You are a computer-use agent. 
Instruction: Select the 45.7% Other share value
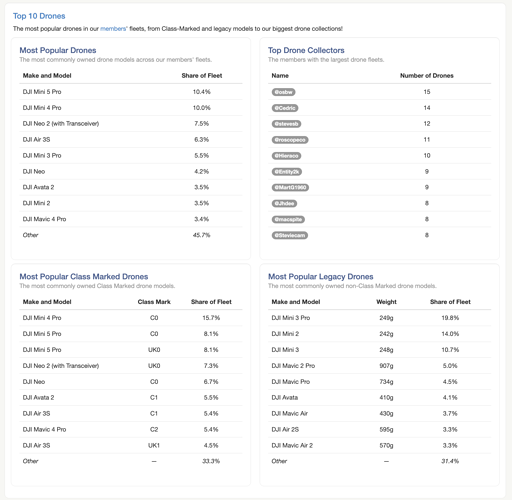click(202, 235)
